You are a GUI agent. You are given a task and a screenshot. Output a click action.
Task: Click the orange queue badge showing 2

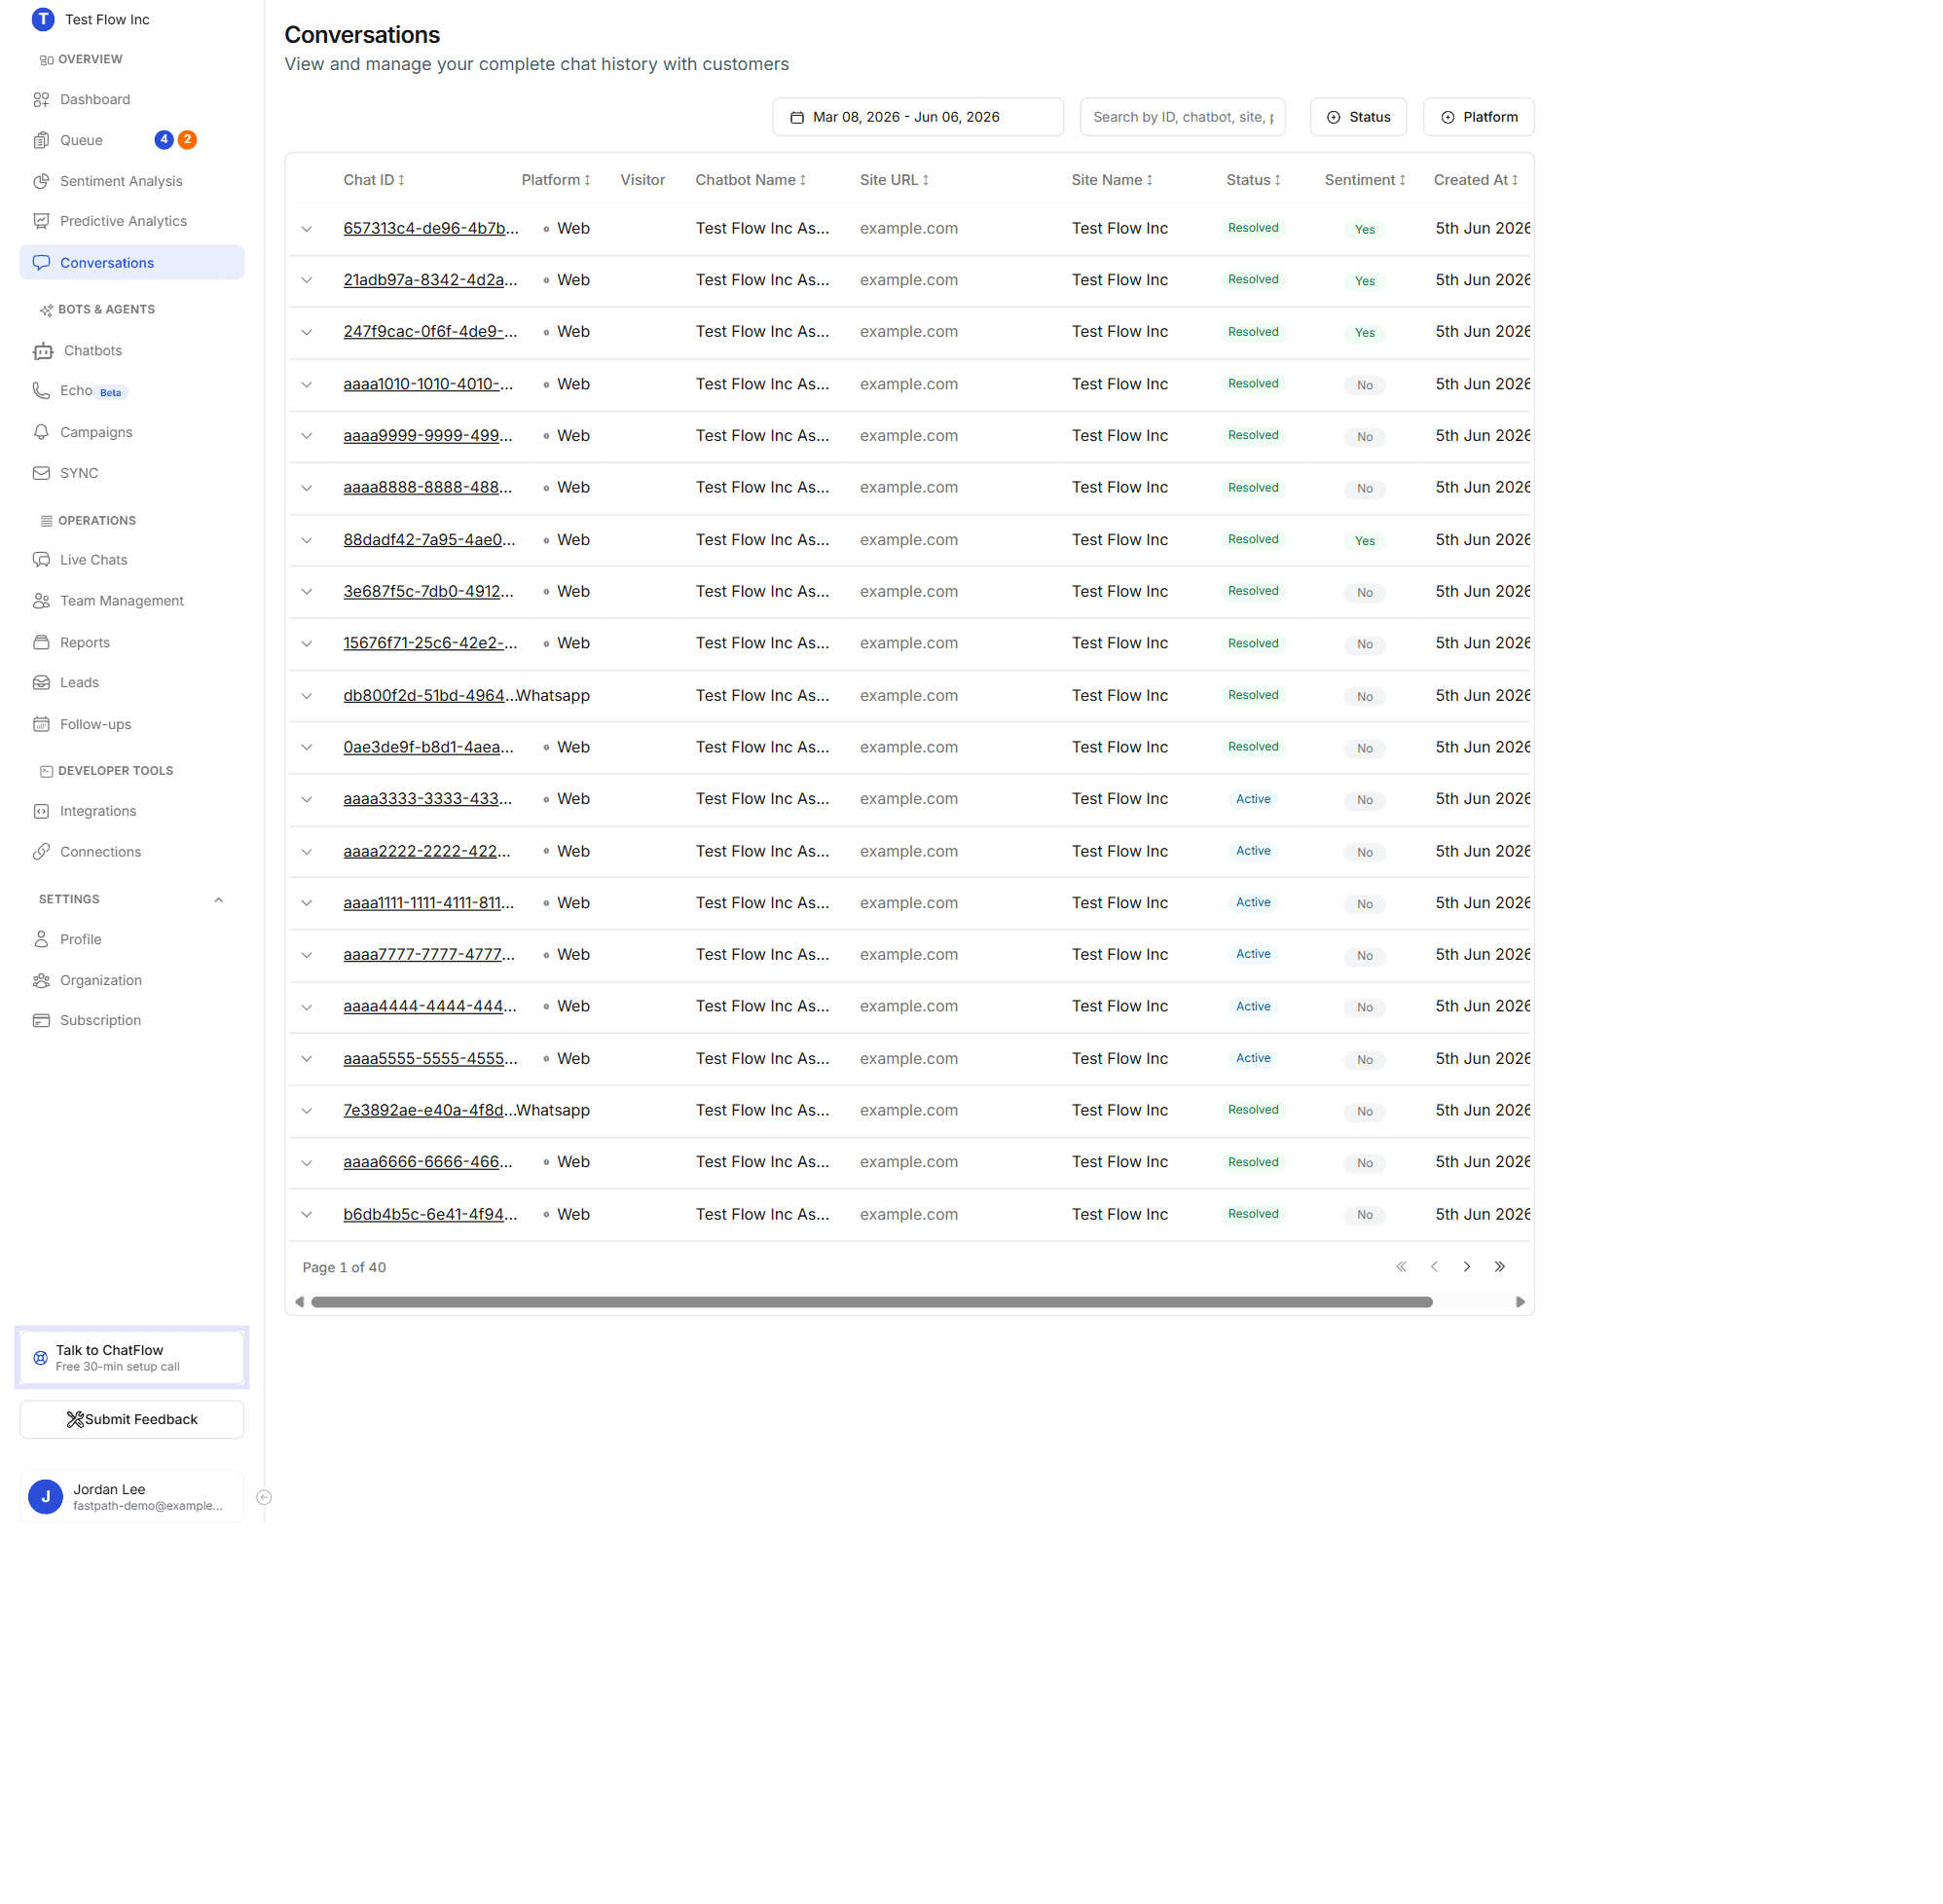pyautogui.click(x=187, y=140)
